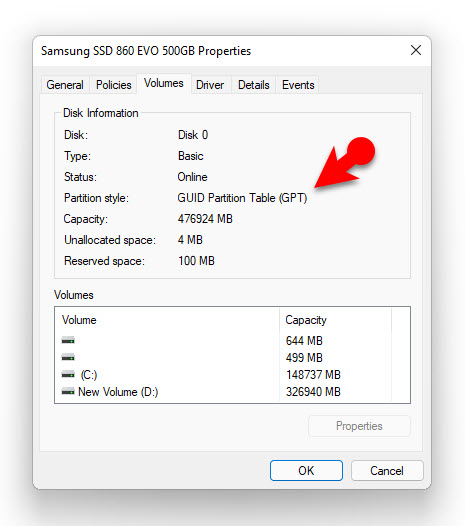Click the 4 MB unallocated space value
The height and width of the screenshot is (526, 465).
click(x=190, y=240)
